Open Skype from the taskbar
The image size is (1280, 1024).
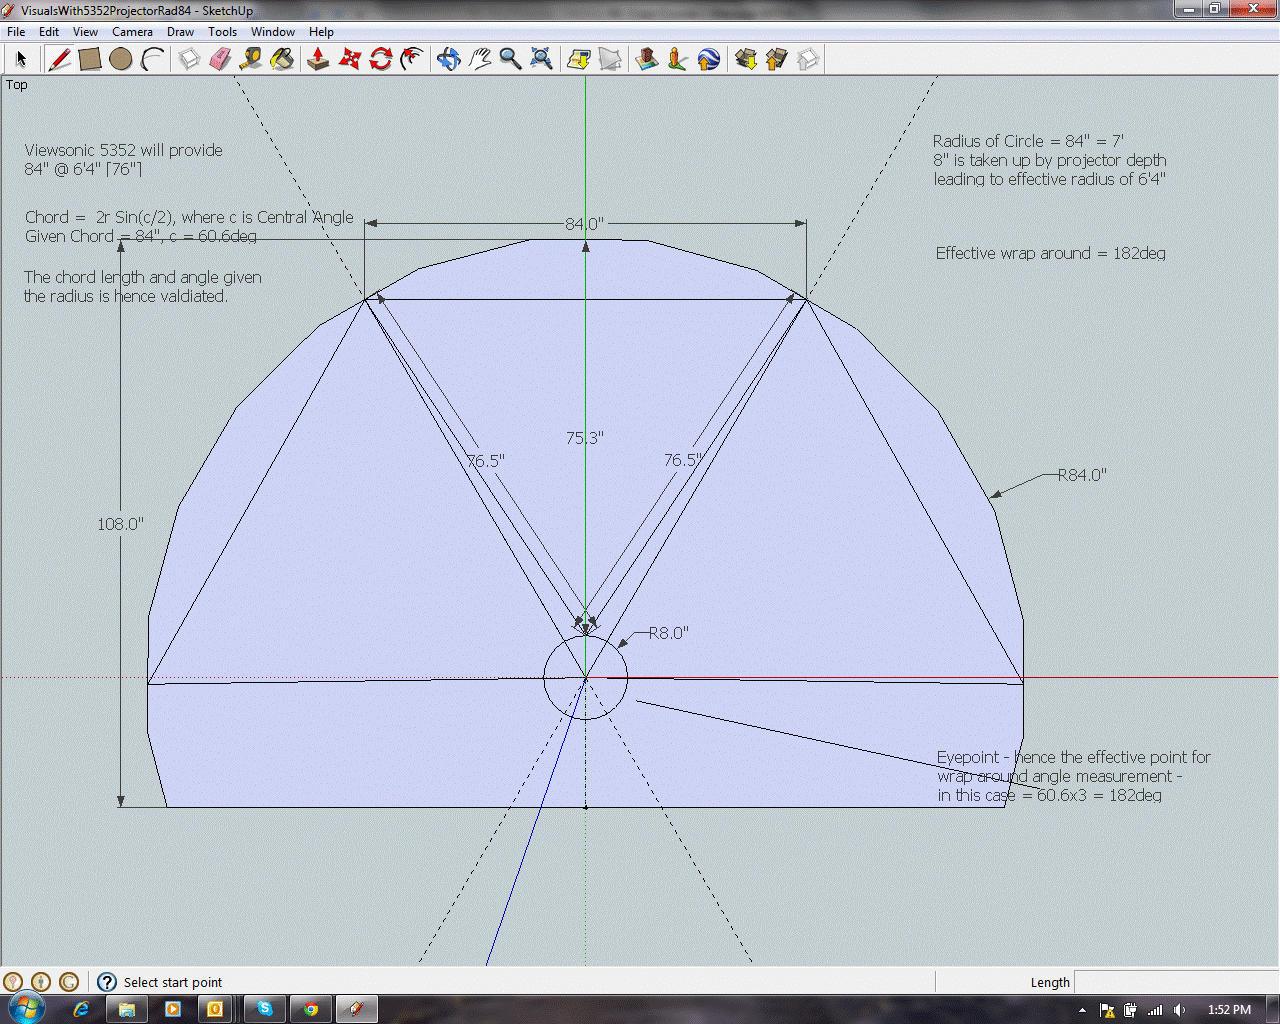pos(265,1009)
